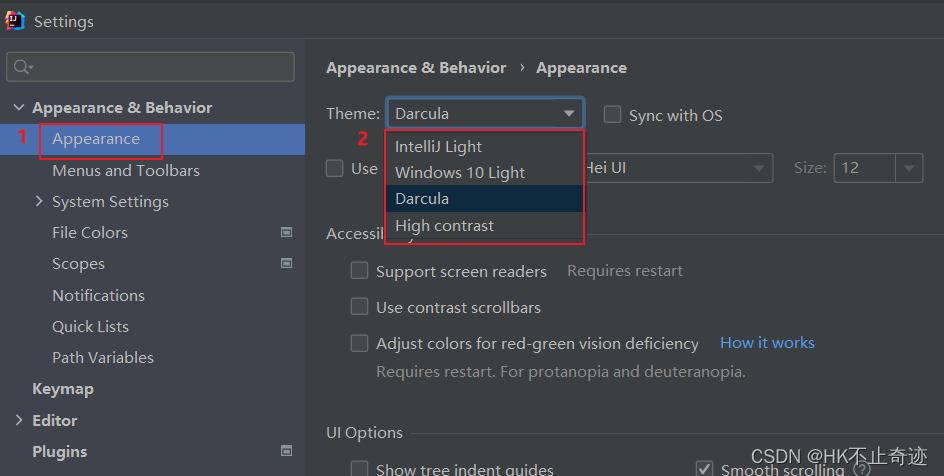Image resolution: width=944 pixels, height=476 pixels.
Task: Click the Appearance breadcrumb label
Action: click(x=582, y=68)
